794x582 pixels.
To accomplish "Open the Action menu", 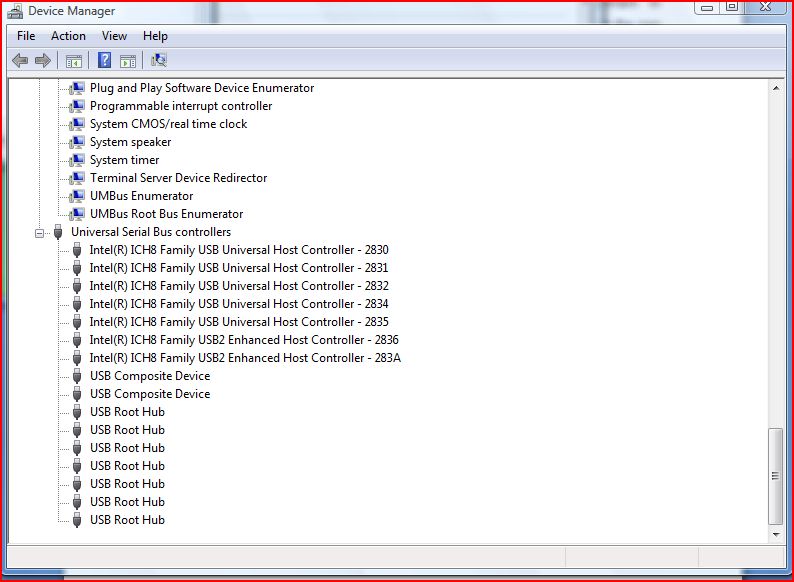I will pos(68,36).
